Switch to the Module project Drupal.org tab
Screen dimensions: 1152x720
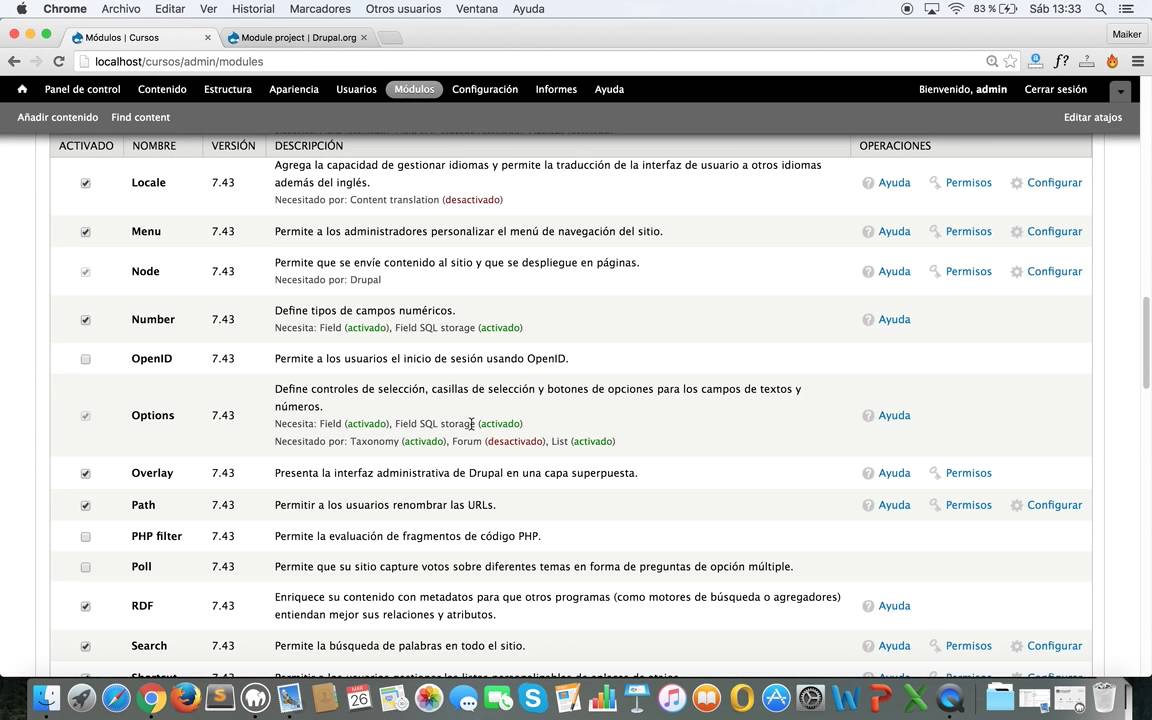point(298,37)
